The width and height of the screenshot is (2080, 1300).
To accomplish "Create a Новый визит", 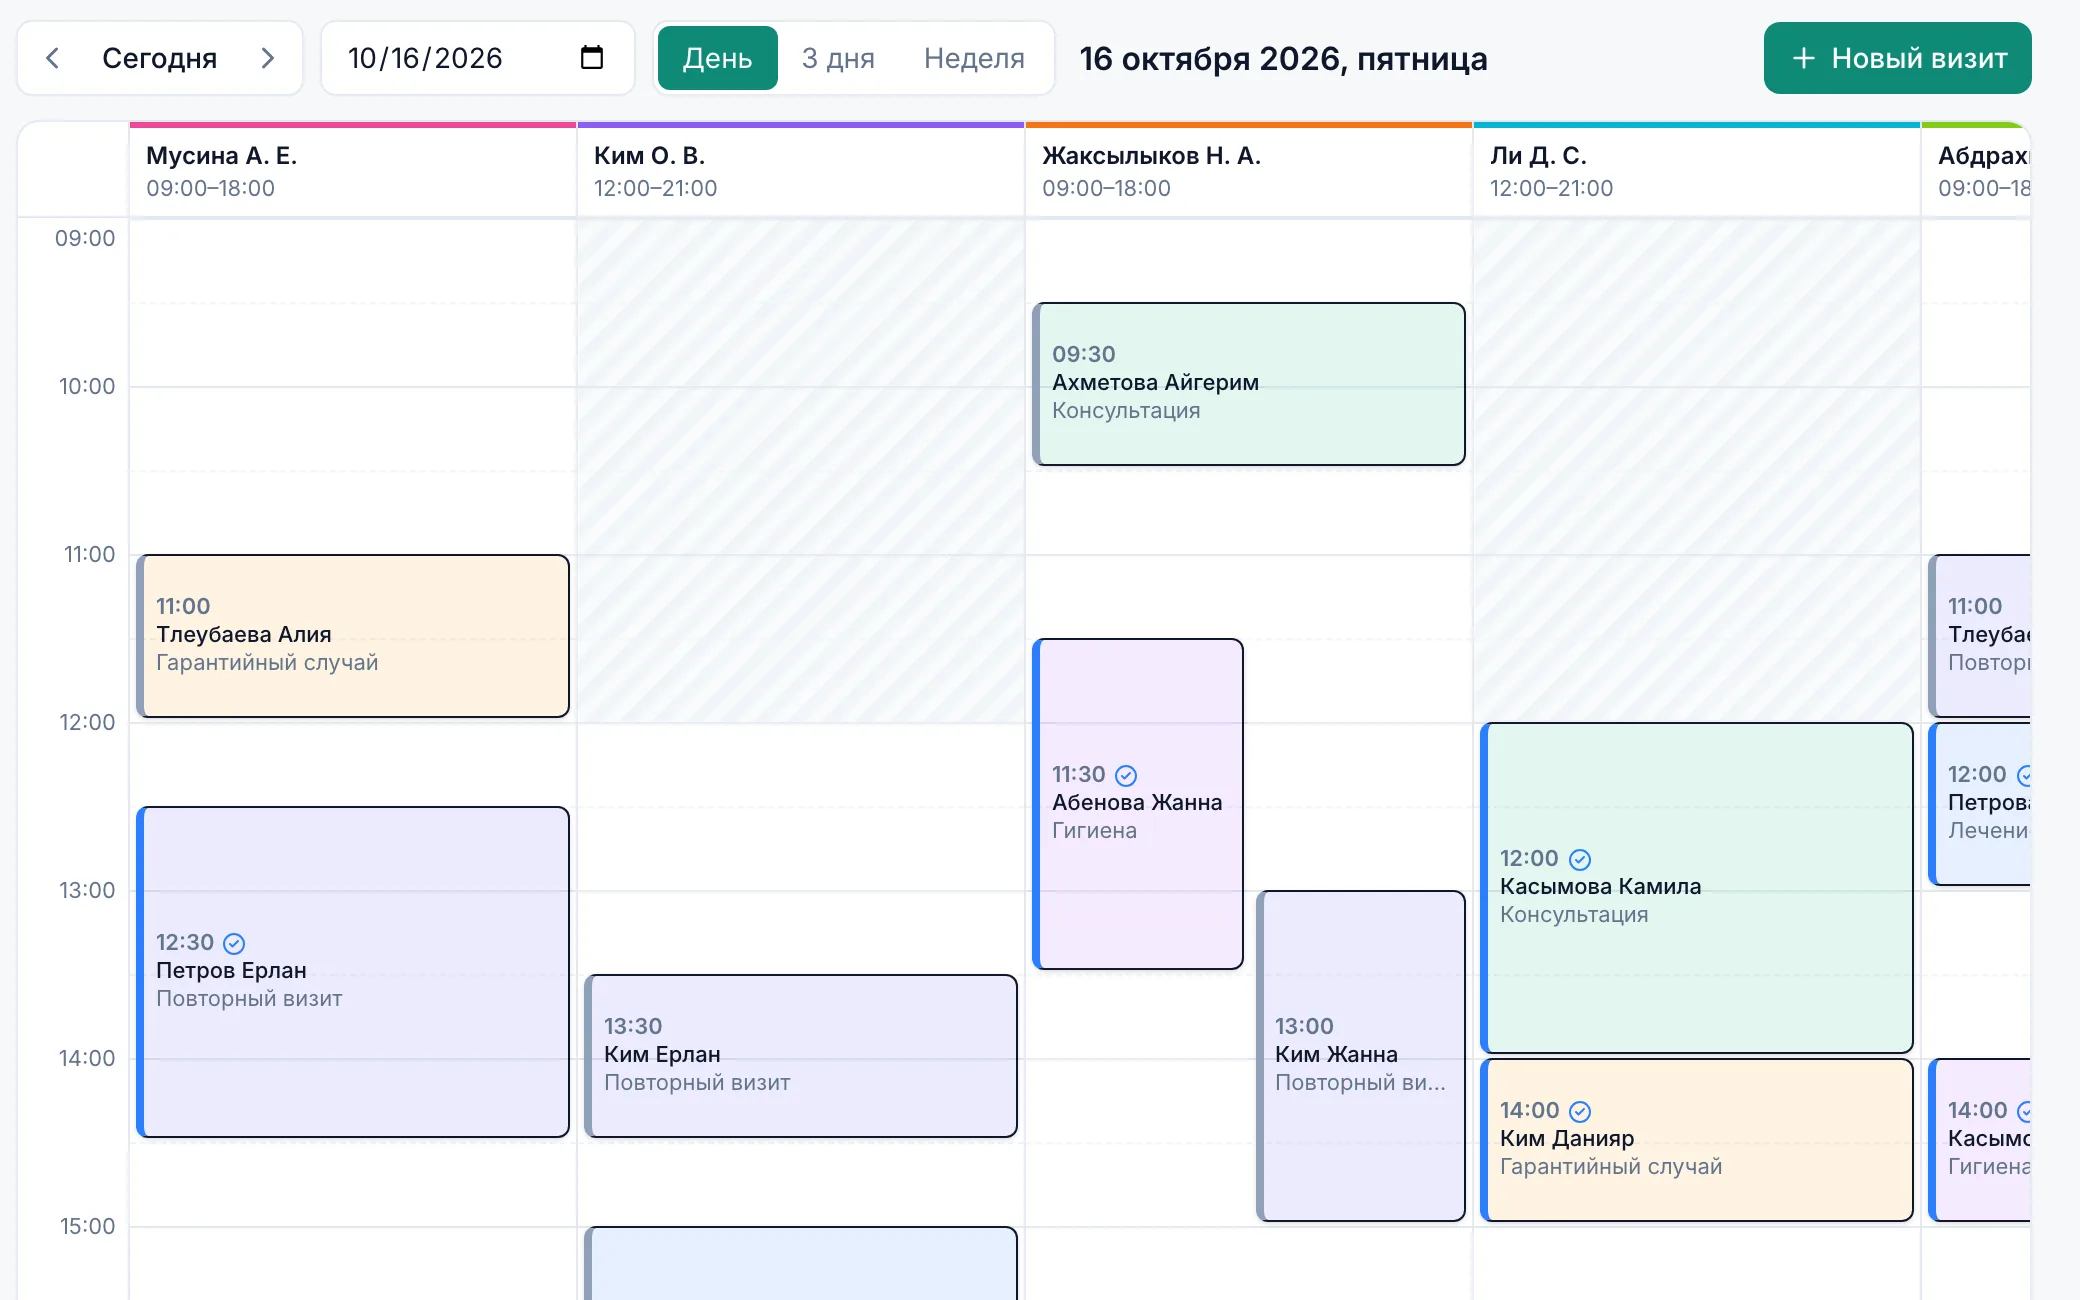I will [1897, 58].
